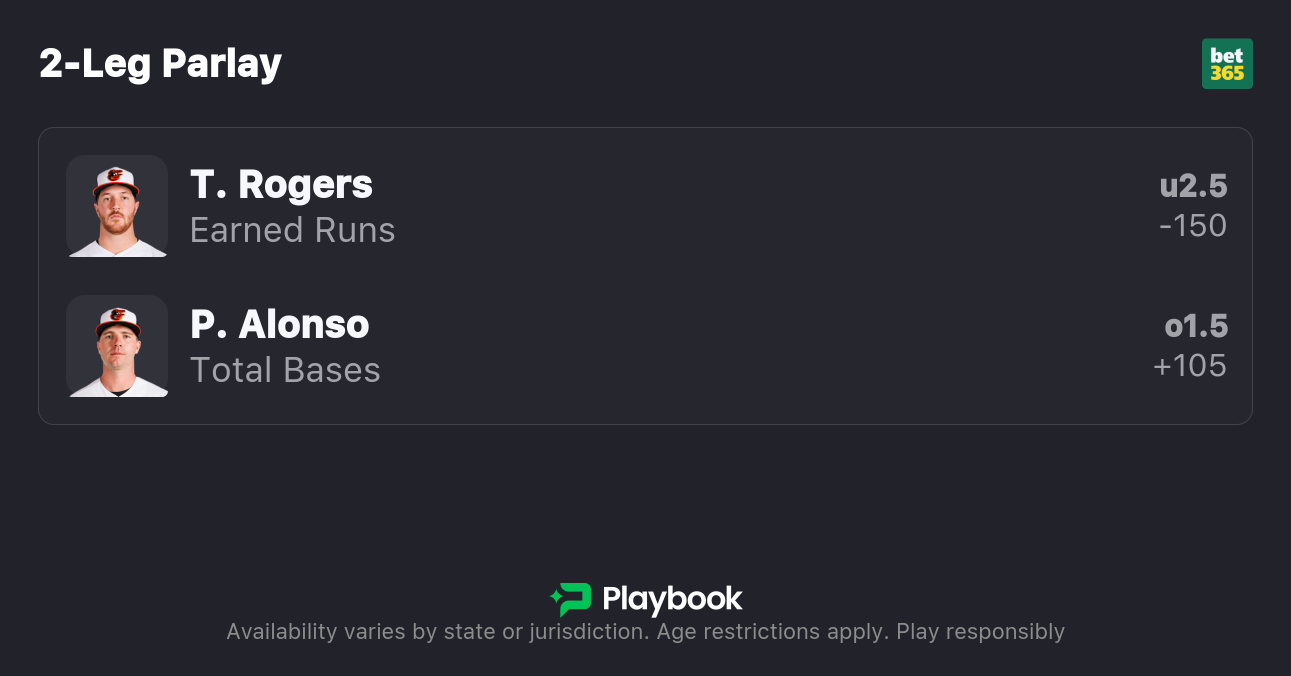Click the green Playbook logo icon
The image size is (1291, 676).
click(571, 599)
